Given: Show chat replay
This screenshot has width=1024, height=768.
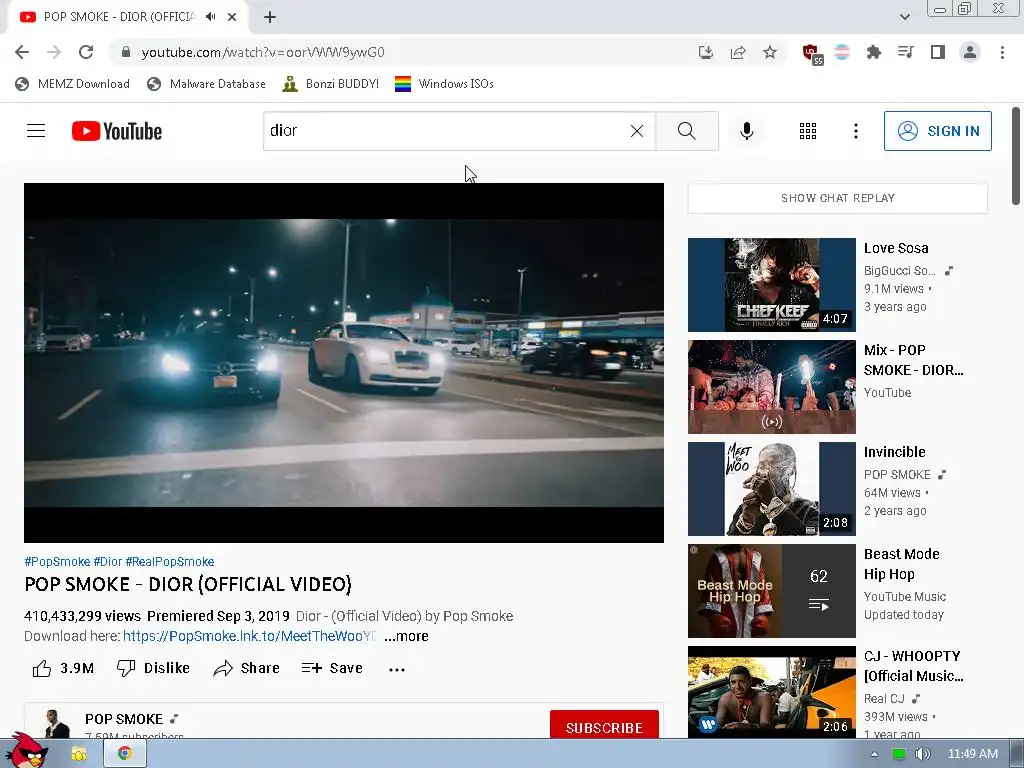Looking at the screenshot, I should [838, 198].
